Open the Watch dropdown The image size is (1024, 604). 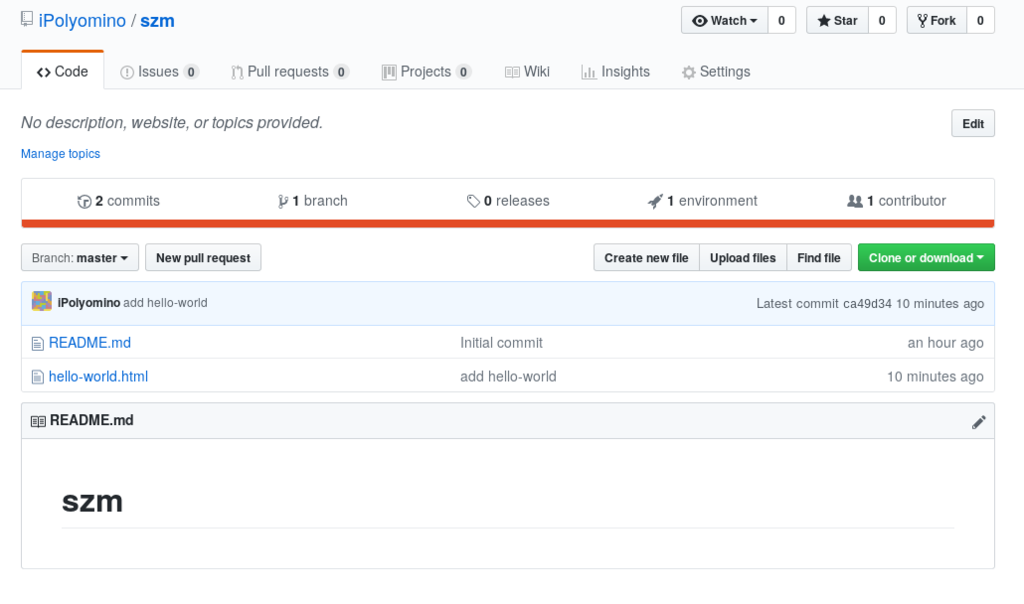725,20
